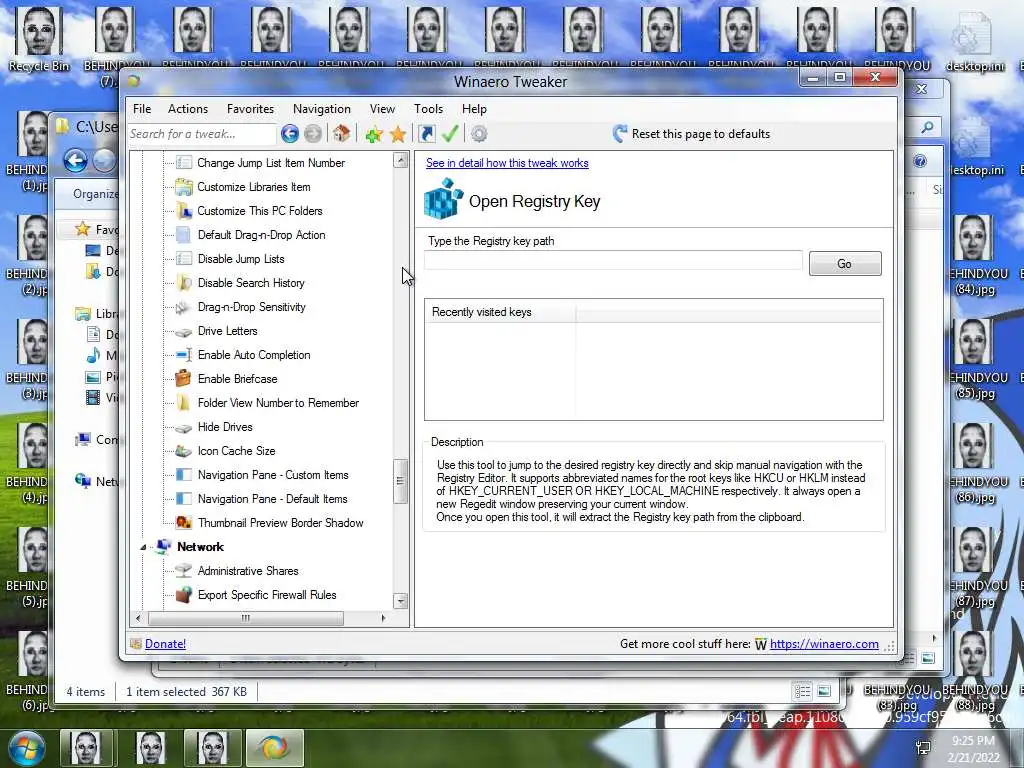Screen dimensions: 1024x768
Task: Click the Windows Start orb
Action: (27, 748)
